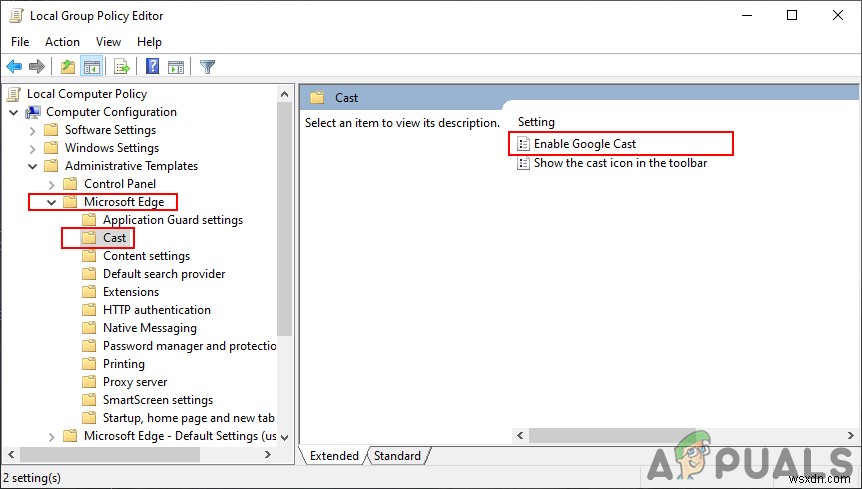This screenshot has width=862, height=489.
Task: Open the Help menu
Action: click(x=150, y=42)
